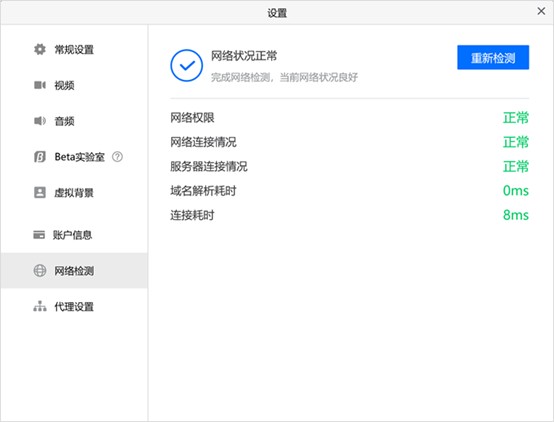Click the Beta实验室 beta icon
This screenshot has height=422, width=554.
[40, 157]
